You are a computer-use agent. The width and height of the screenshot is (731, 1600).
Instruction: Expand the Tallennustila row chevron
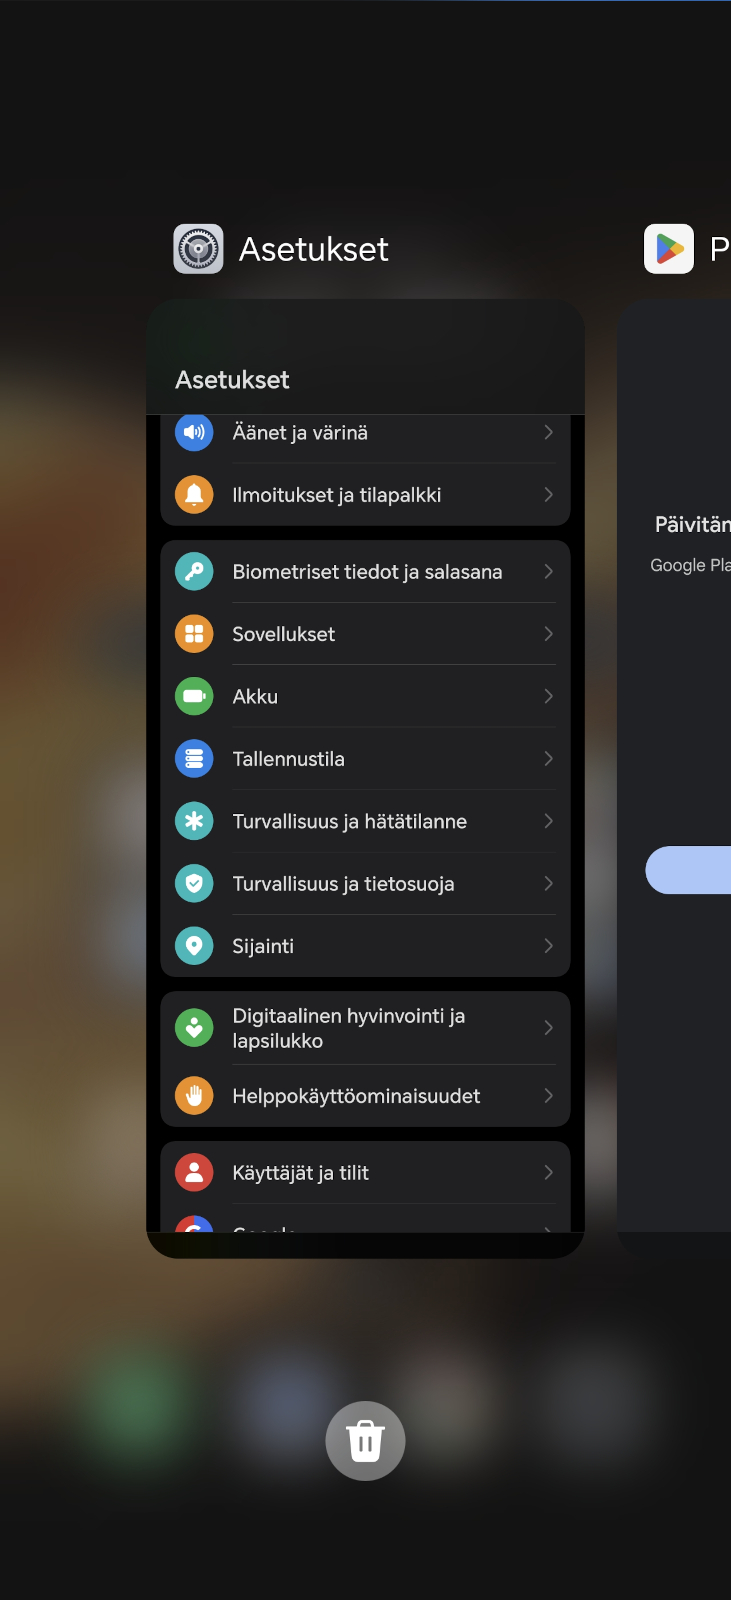coord(548,759)
